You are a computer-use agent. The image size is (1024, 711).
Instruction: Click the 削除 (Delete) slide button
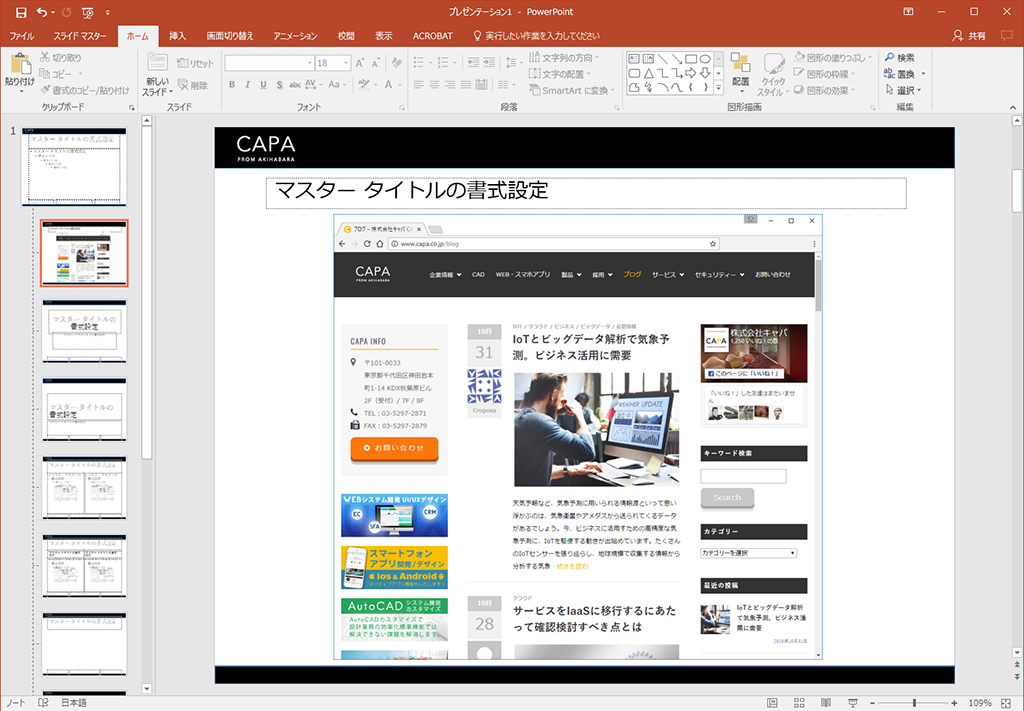click(x=193, y=85)
